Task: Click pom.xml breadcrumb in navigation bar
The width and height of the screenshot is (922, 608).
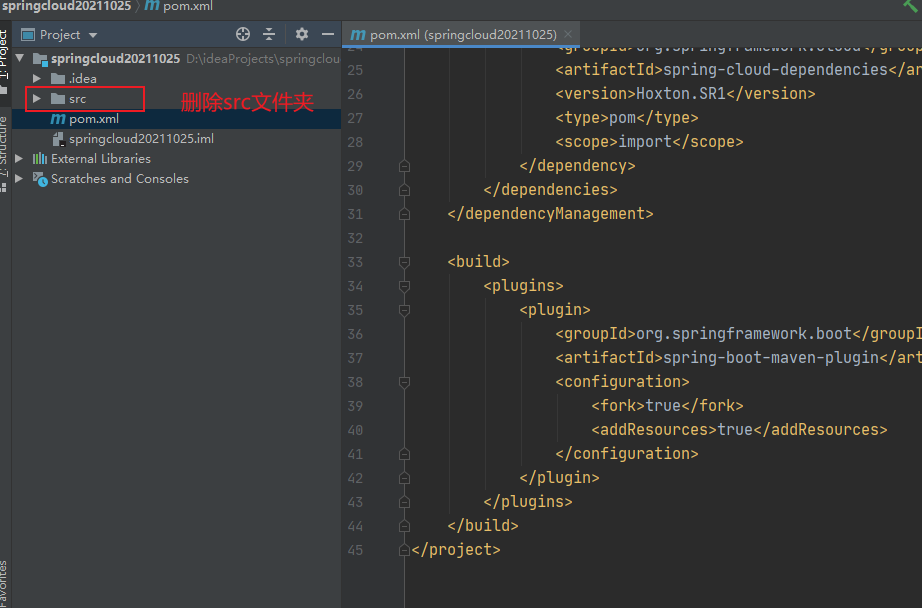Action: [x=179, y=6]
